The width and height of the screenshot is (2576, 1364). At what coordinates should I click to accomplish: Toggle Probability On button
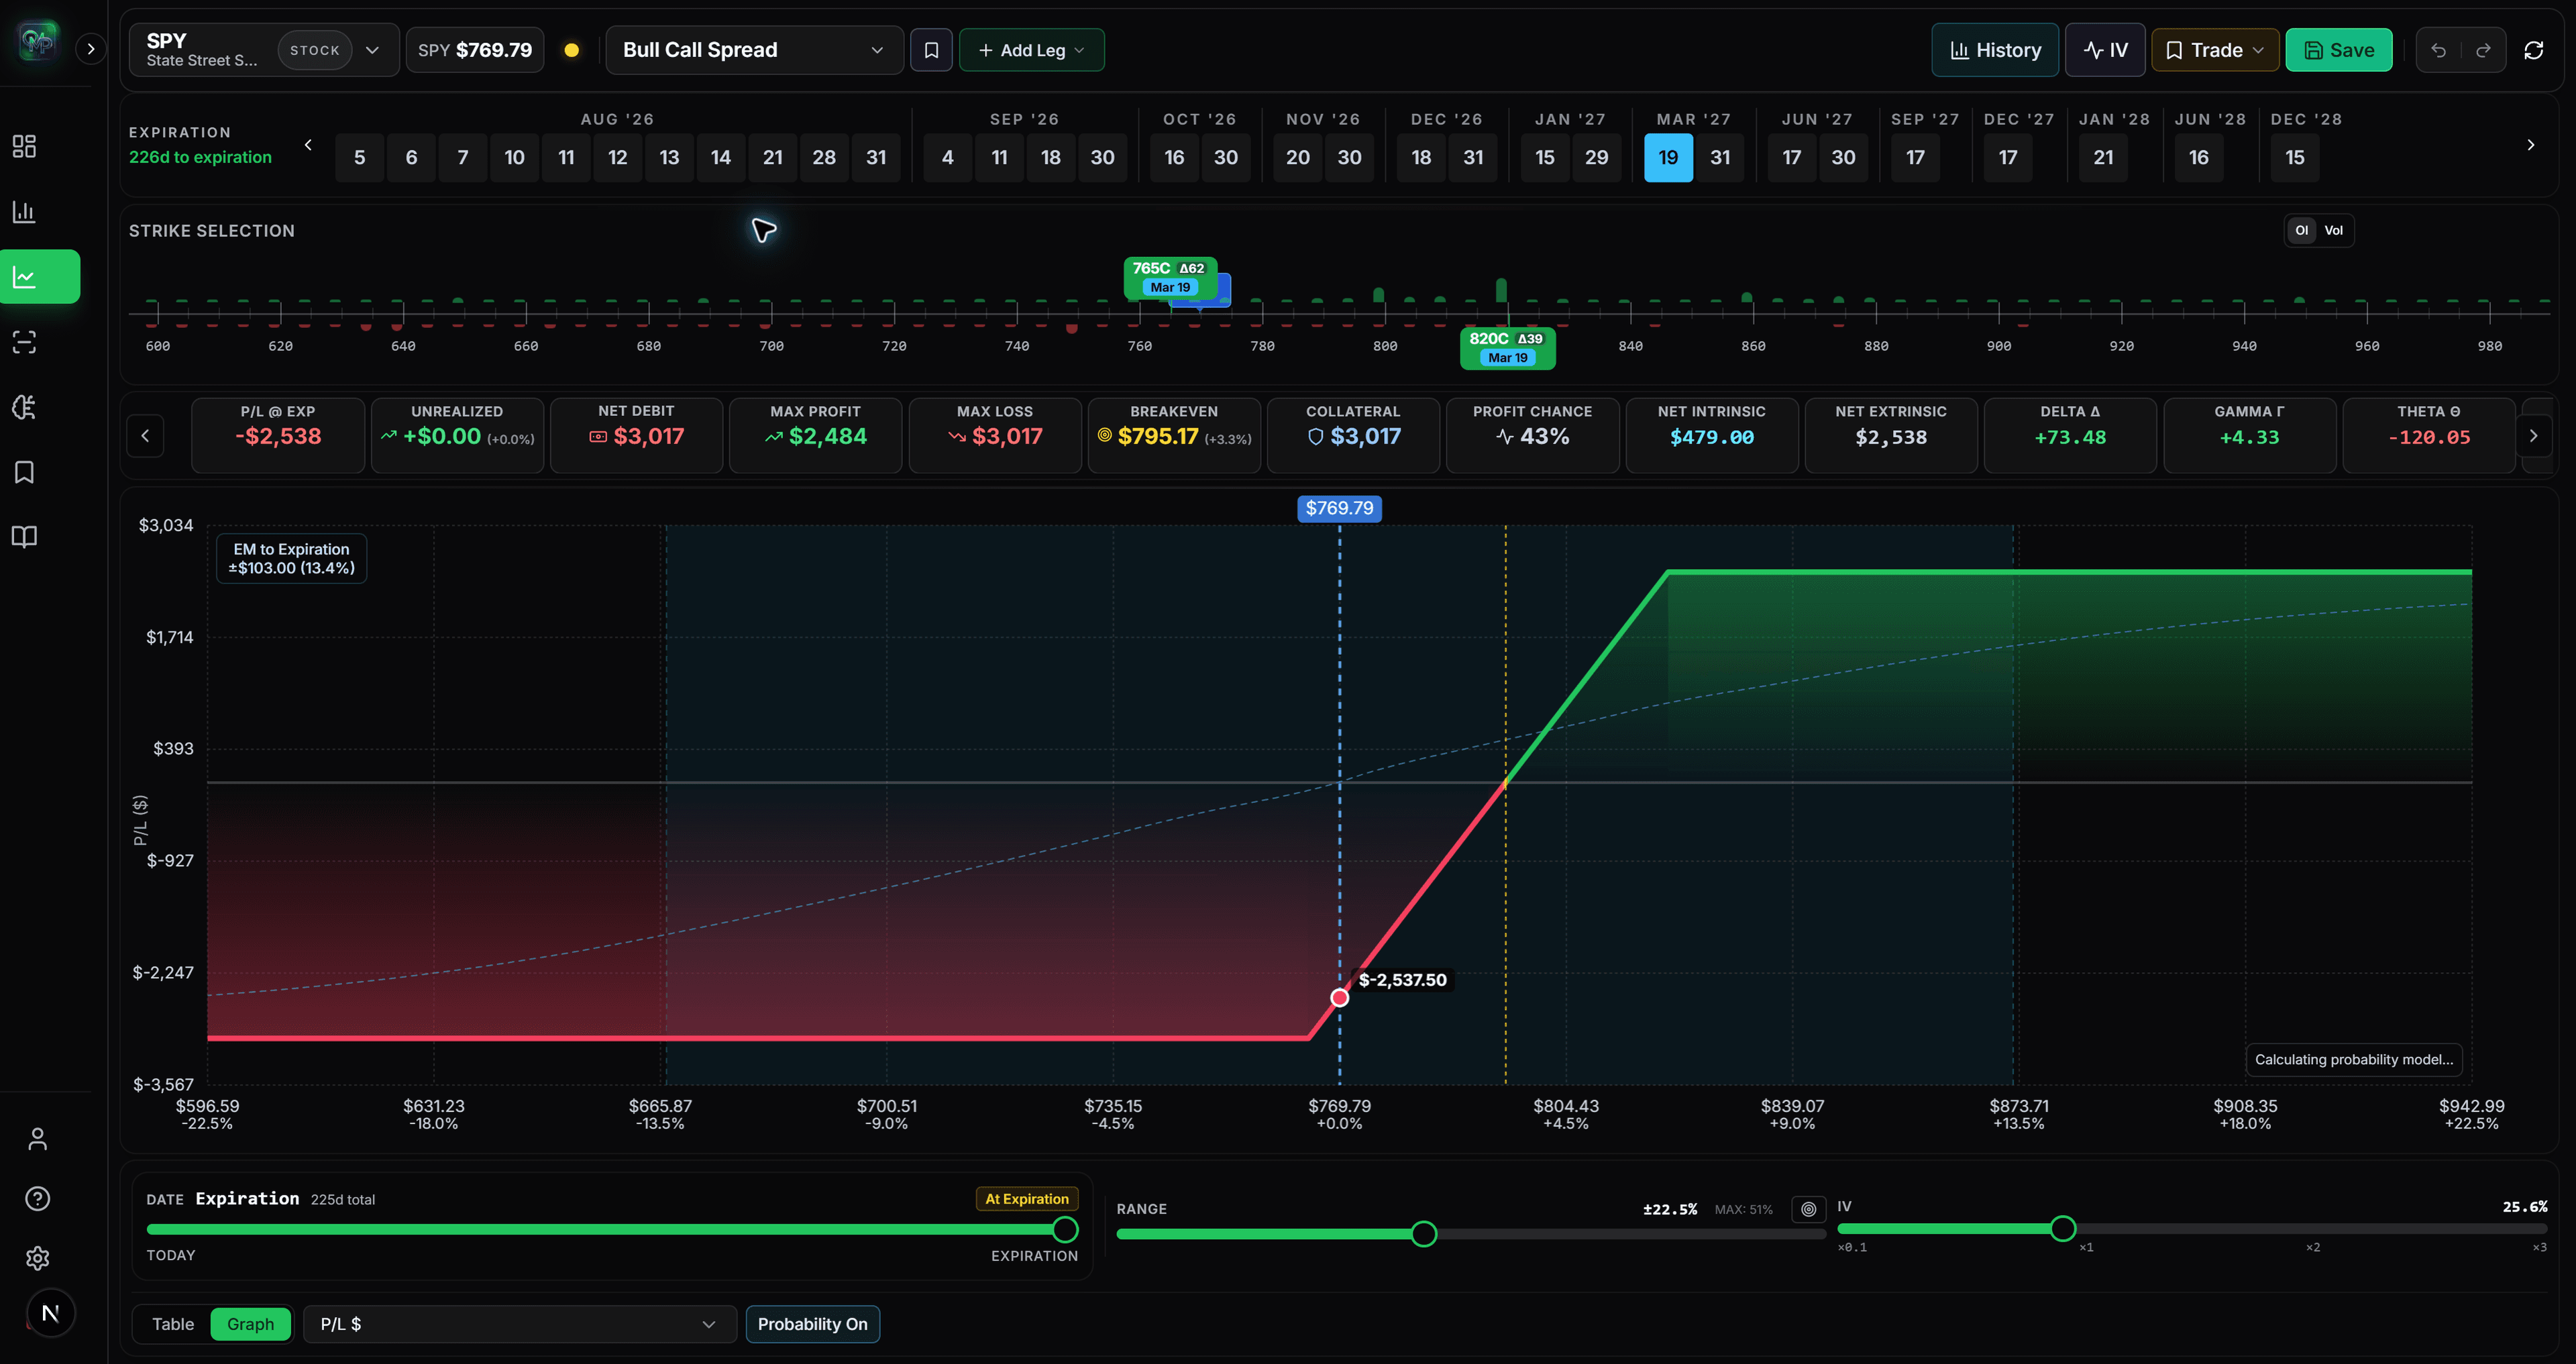click(x=812, y=1324)
